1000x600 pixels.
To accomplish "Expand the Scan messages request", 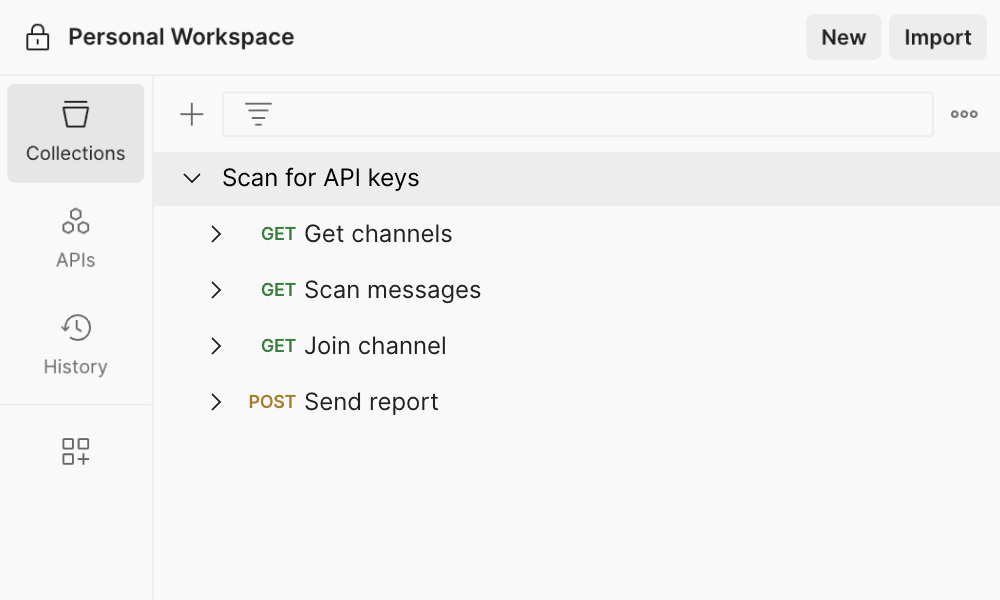I will [215, 290].
